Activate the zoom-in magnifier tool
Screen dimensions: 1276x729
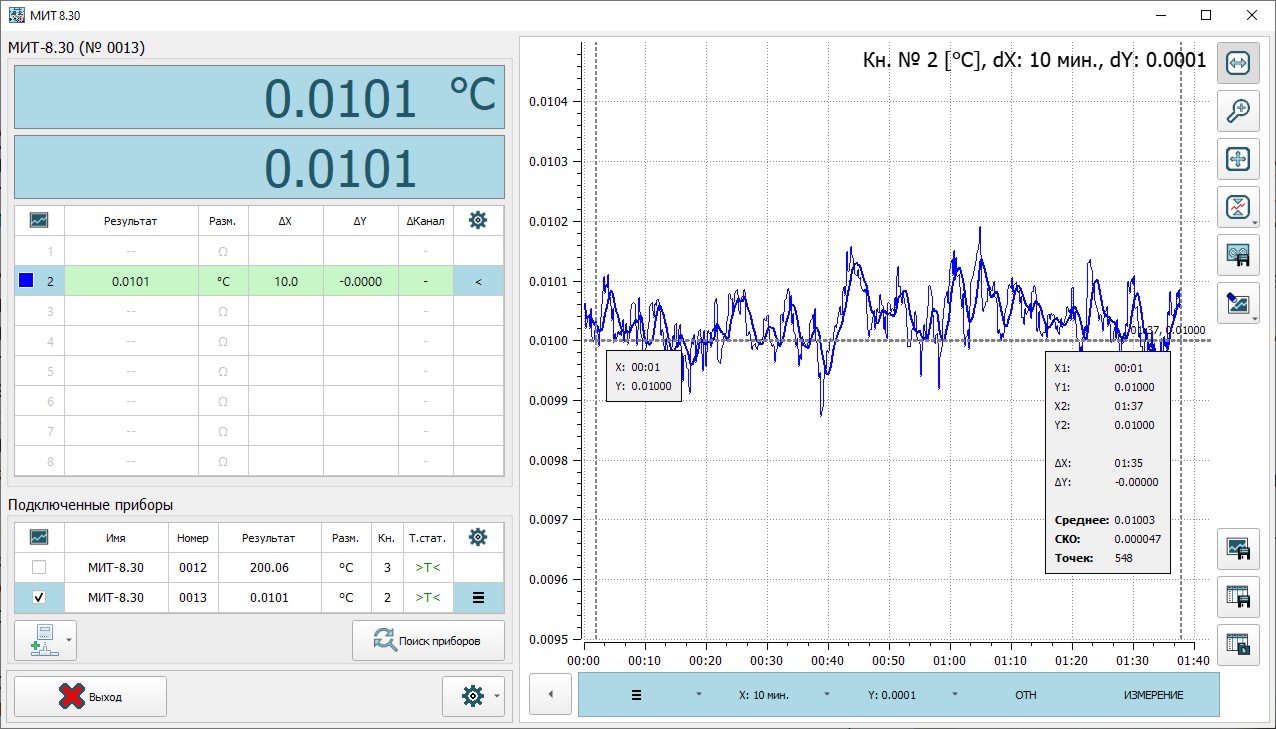tap(1237, 110)
